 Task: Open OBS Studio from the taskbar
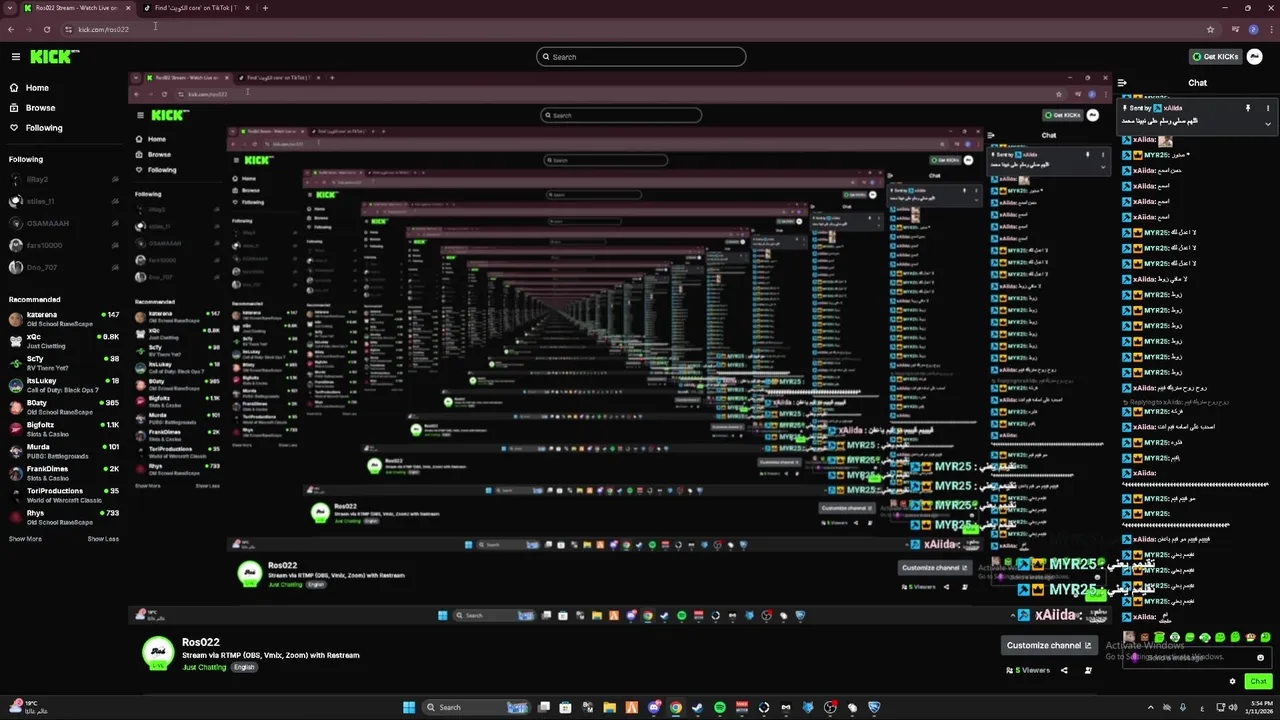click(x=830, y=707)
